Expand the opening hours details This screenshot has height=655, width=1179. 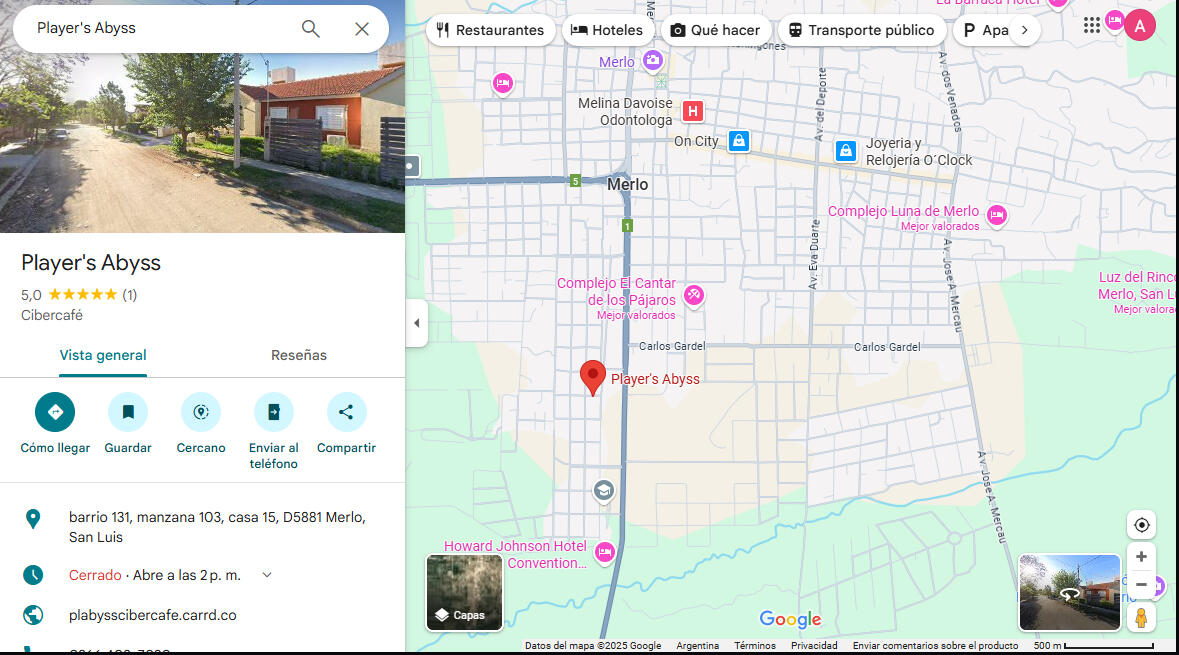pos(266,574)
